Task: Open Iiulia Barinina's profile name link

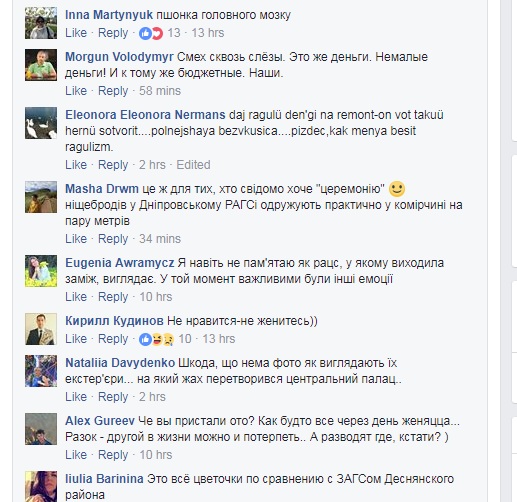Action: 104,479
